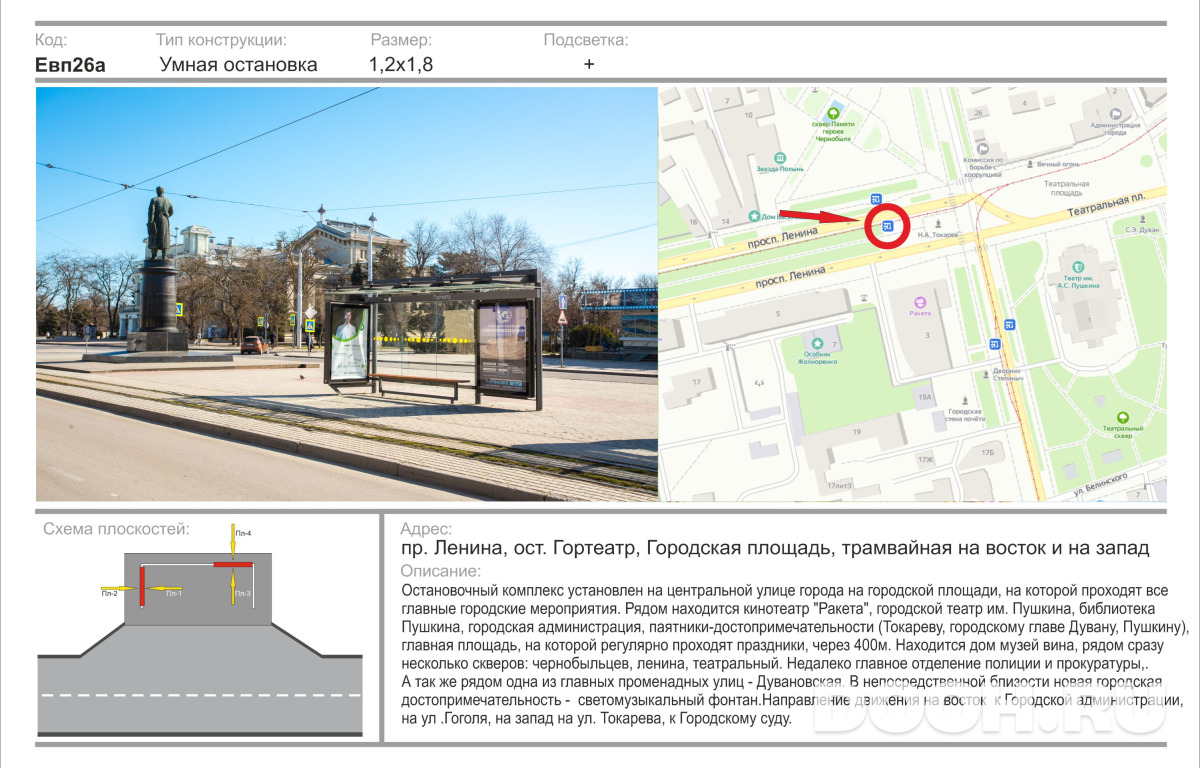
Task: Click the Код: label
Action: (x=51, y=40)
